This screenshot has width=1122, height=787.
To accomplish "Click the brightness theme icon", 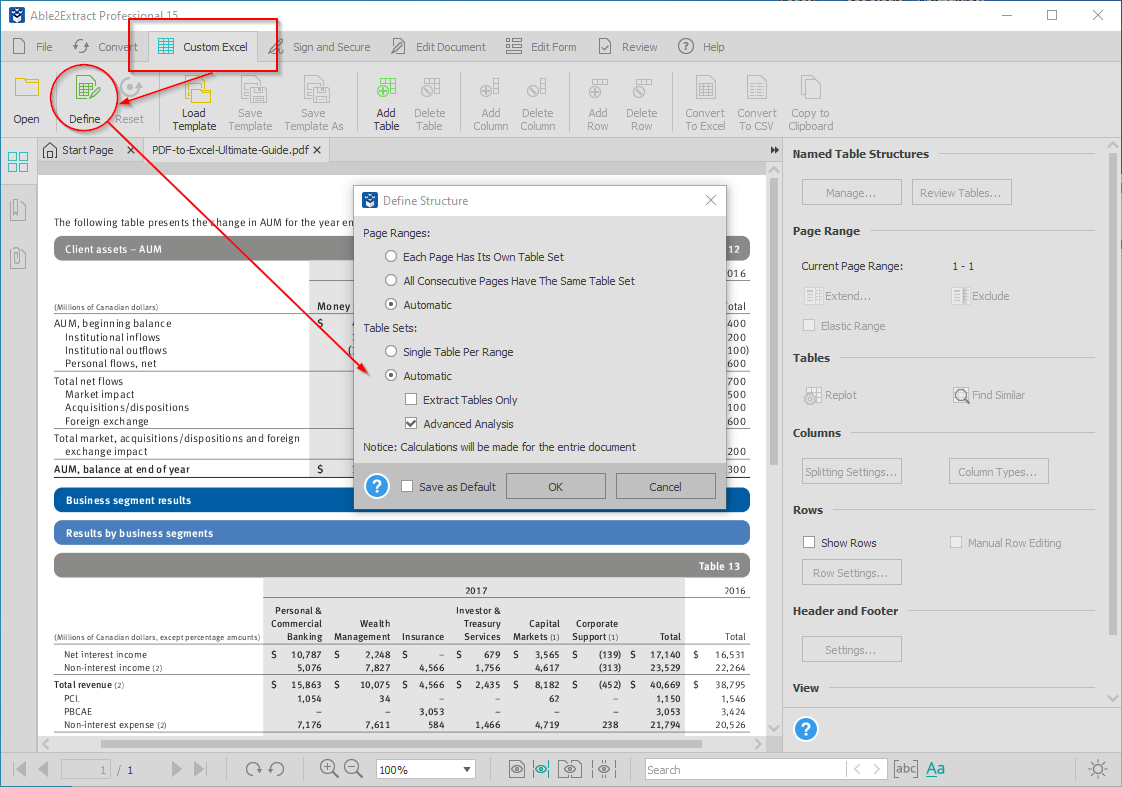I will pyautogui.click(x=1098, y=769).
